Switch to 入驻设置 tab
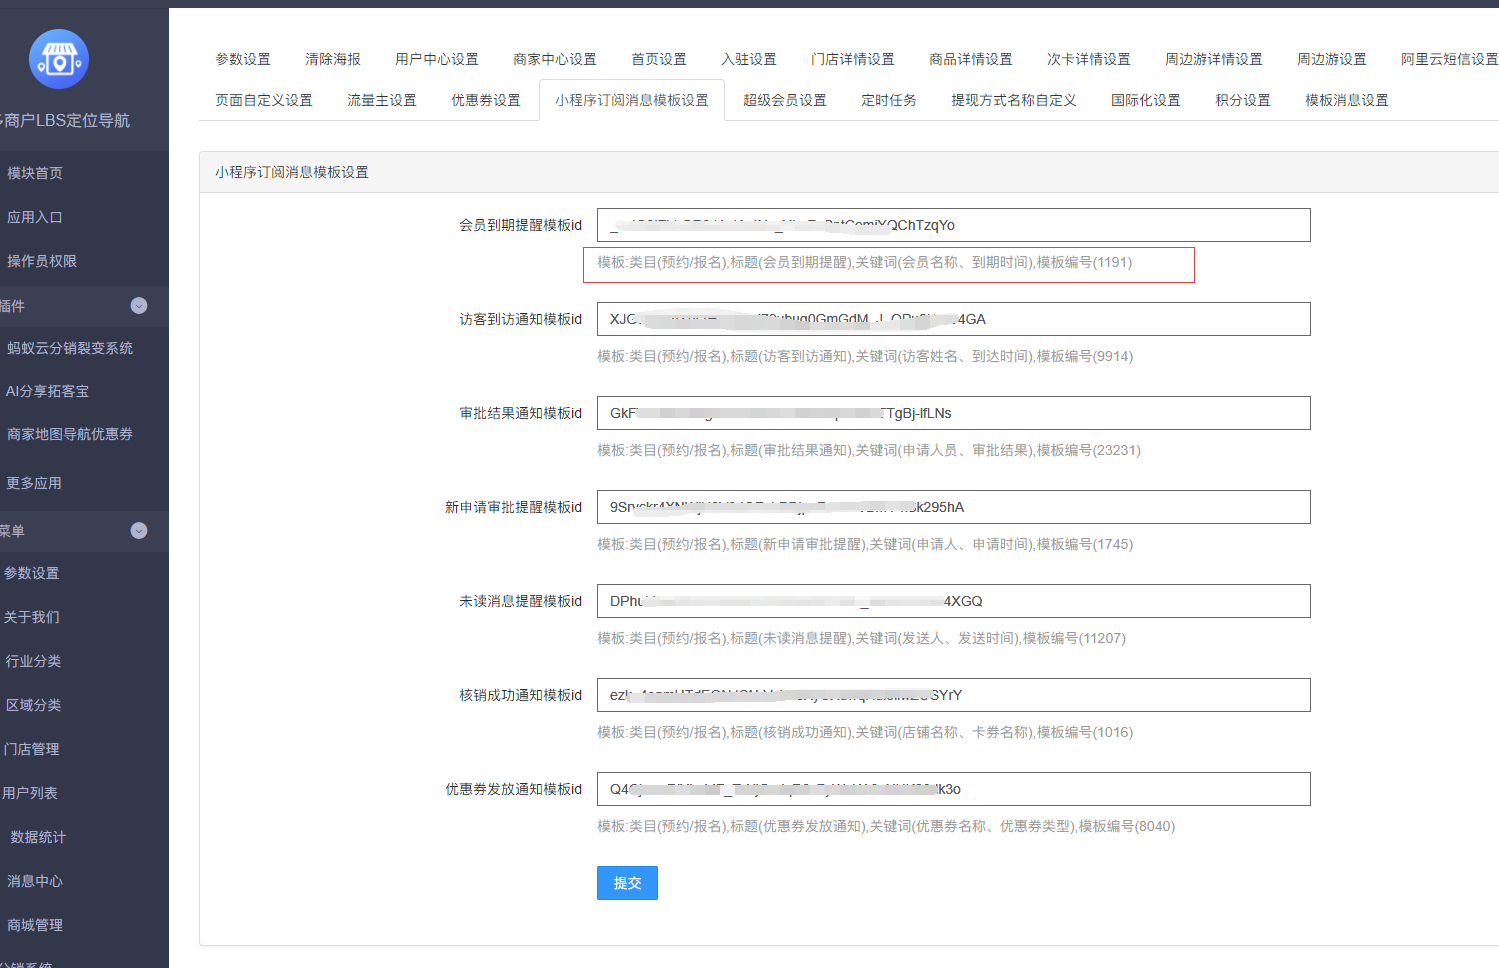 (x=749, y=59)
